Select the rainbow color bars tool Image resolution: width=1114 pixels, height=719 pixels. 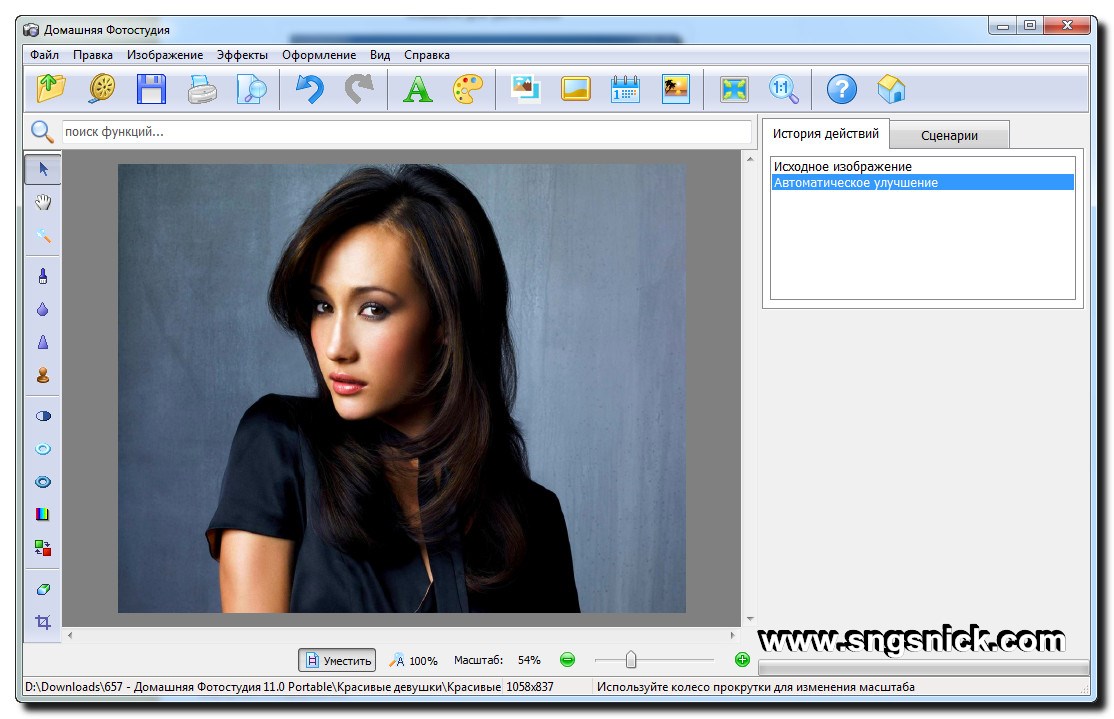tap(43, 514)
